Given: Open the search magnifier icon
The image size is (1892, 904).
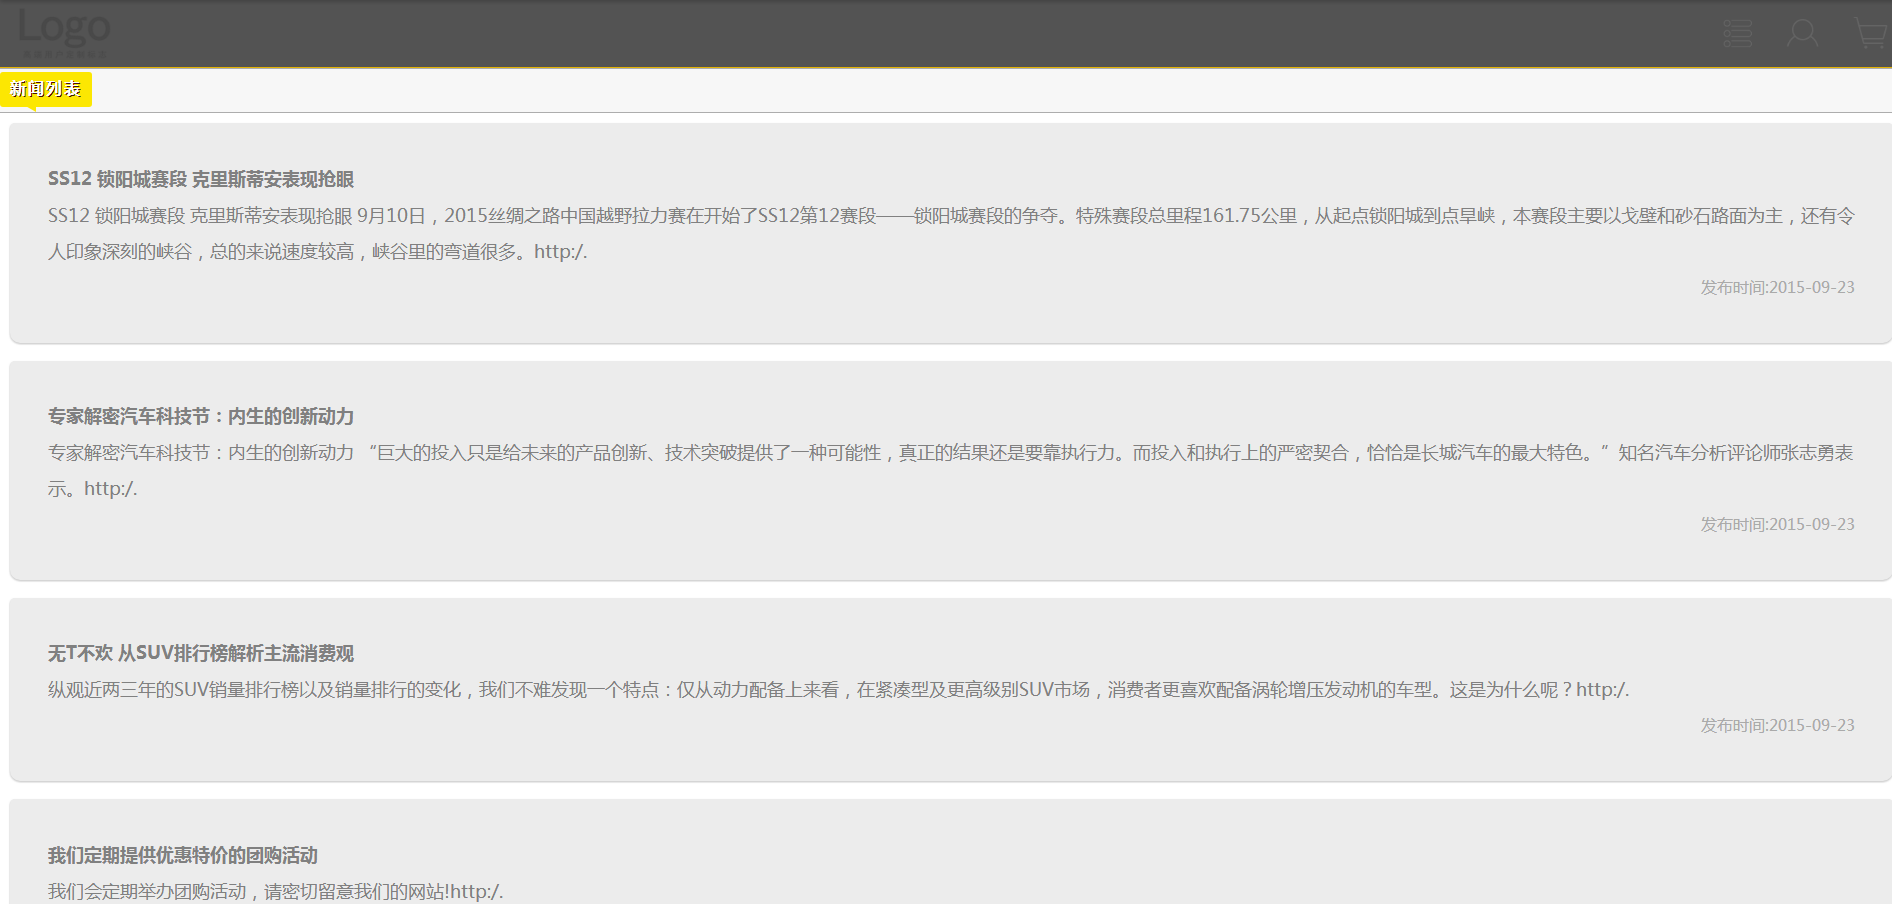Looking at the screenshot, I should (x=1803, y=34).
